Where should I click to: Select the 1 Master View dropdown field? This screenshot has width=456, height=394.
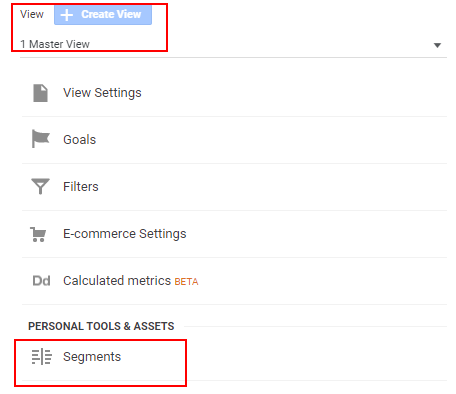pyautogui.click(x=233, y=44)
